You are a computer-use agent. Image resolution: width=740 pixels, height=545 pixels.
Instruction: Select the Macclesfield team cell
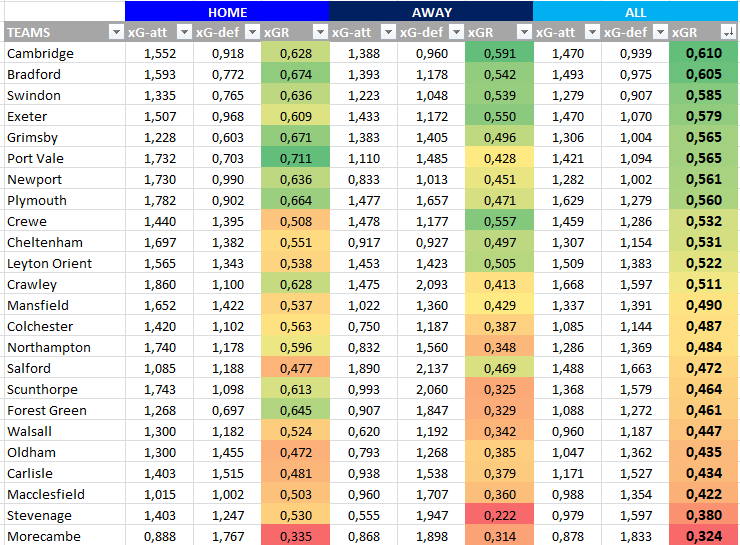64,494
